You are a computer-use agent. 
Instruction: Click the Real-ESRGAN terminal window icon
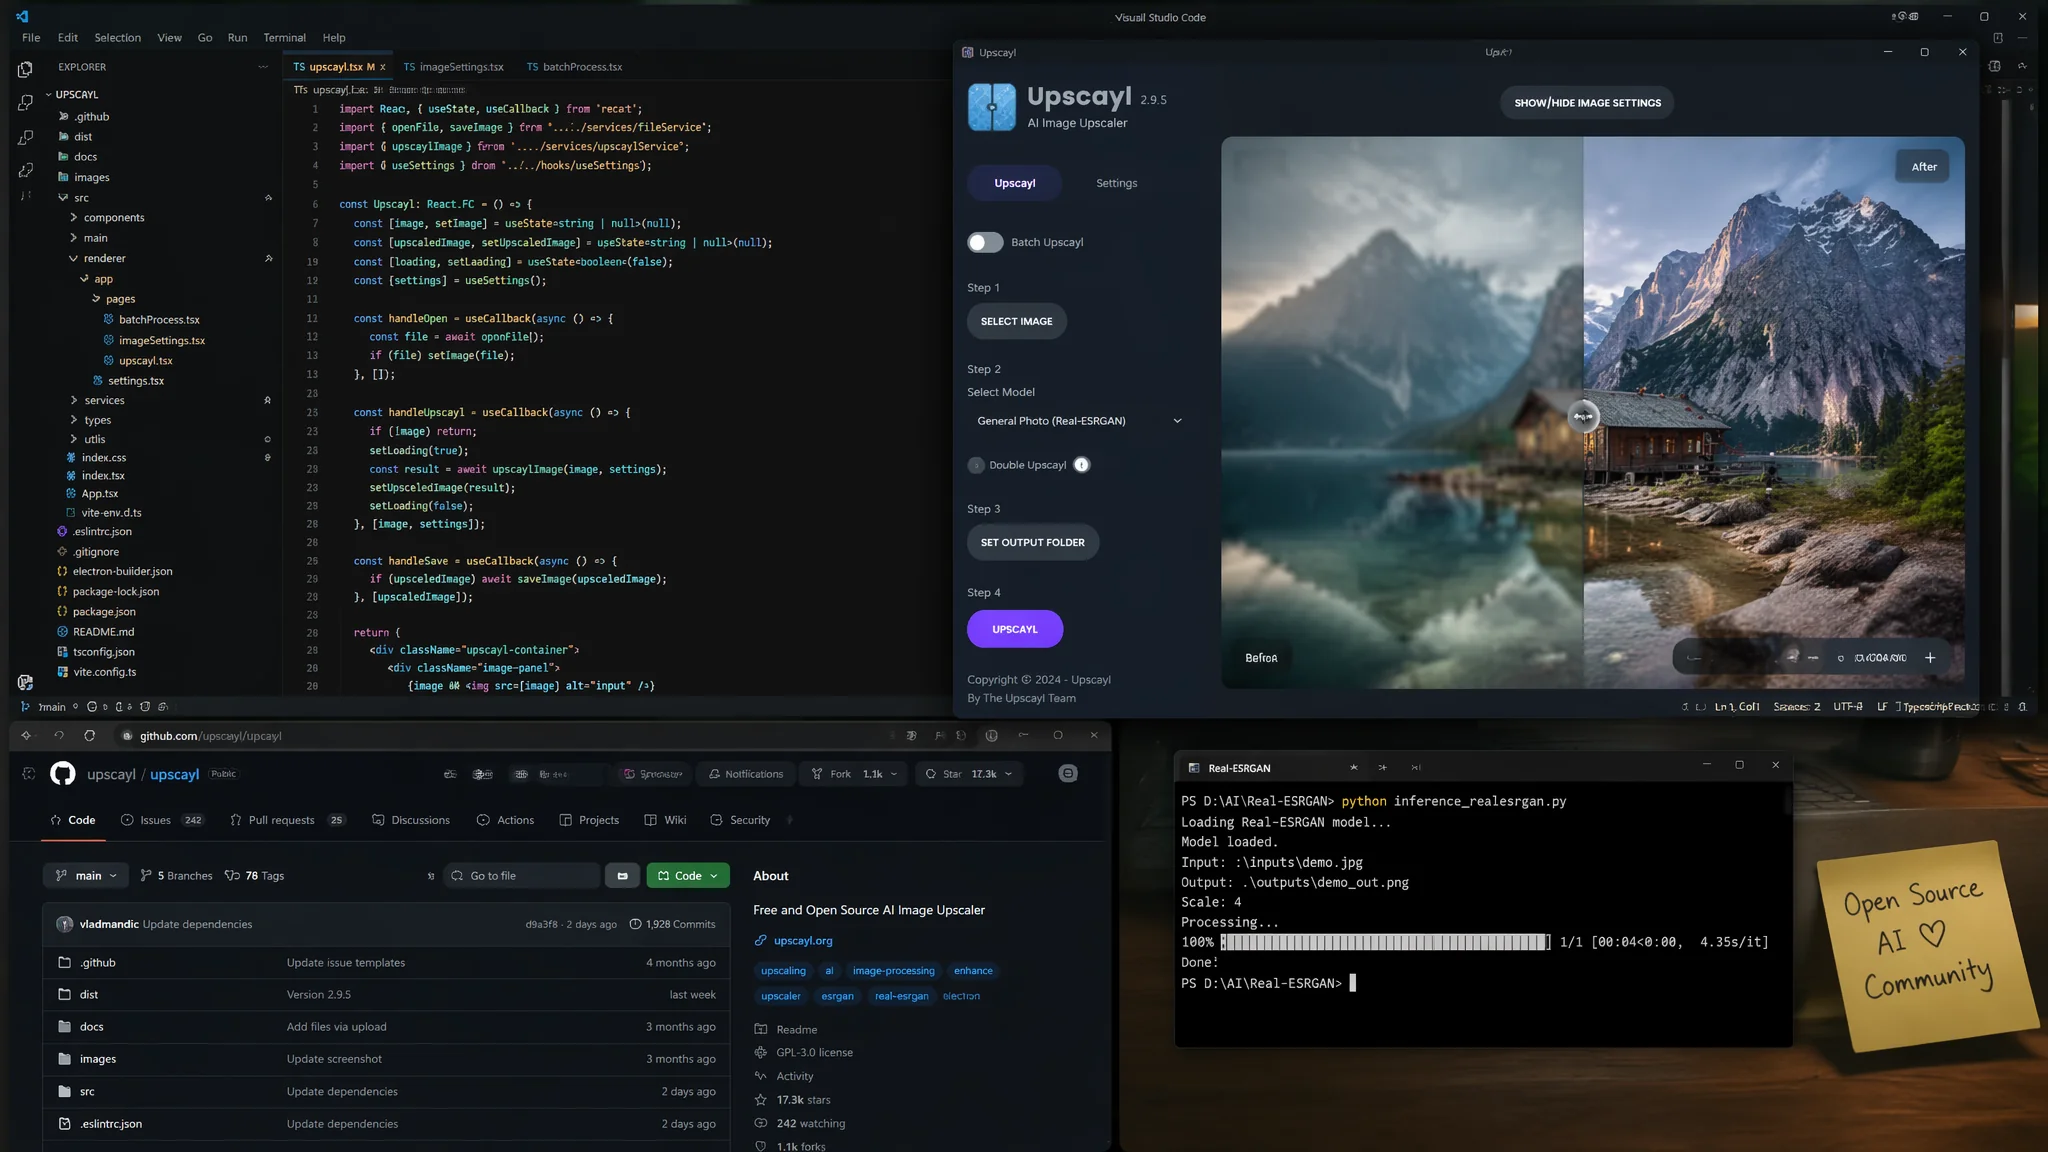click(x=1193, y=768)
